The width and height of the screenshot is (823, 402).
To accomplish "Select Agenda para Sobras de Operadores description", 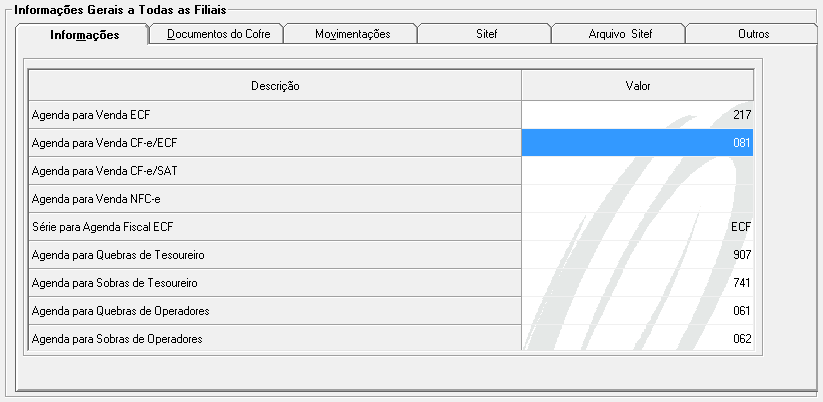I will click(275, 339).
